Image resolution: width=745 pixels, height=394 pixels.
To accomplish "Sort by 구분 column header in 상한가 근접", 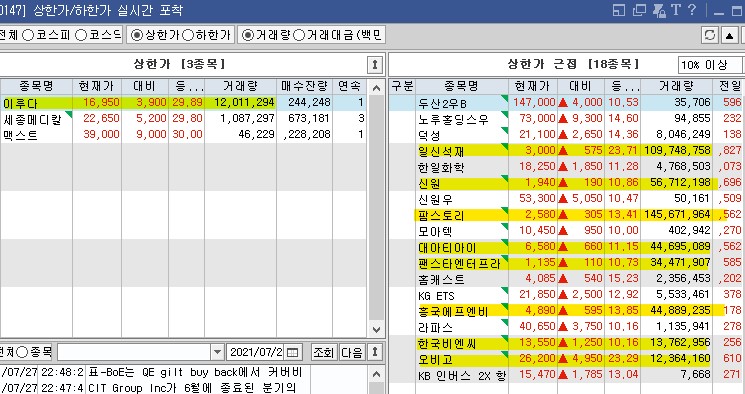I will [x=402, y=86].
